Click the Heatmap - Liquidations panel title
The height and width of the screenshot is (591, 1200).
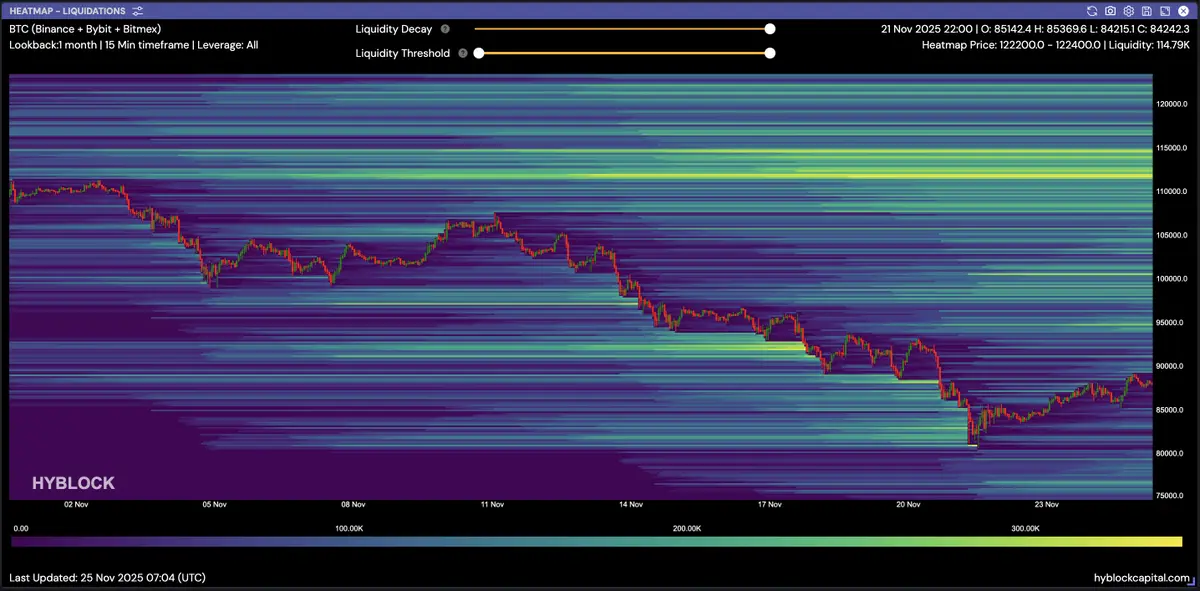click(67, 11)
